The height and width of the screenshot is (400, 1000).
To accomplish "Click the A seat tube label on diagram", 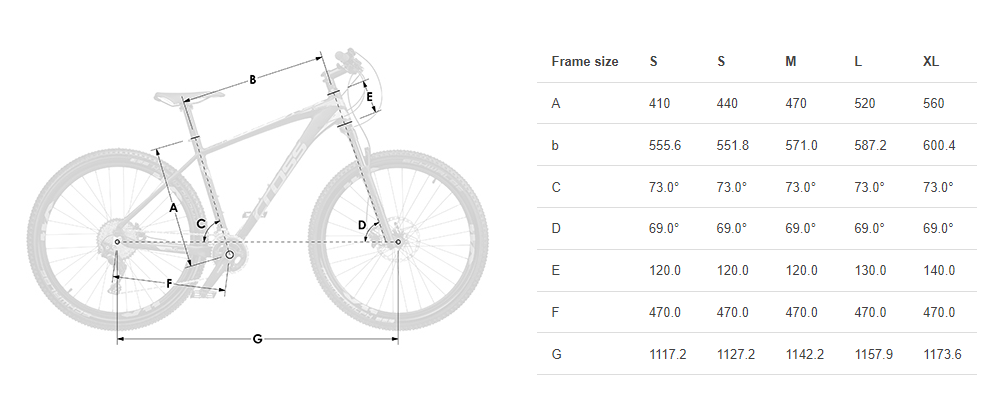I will point(173,207).
